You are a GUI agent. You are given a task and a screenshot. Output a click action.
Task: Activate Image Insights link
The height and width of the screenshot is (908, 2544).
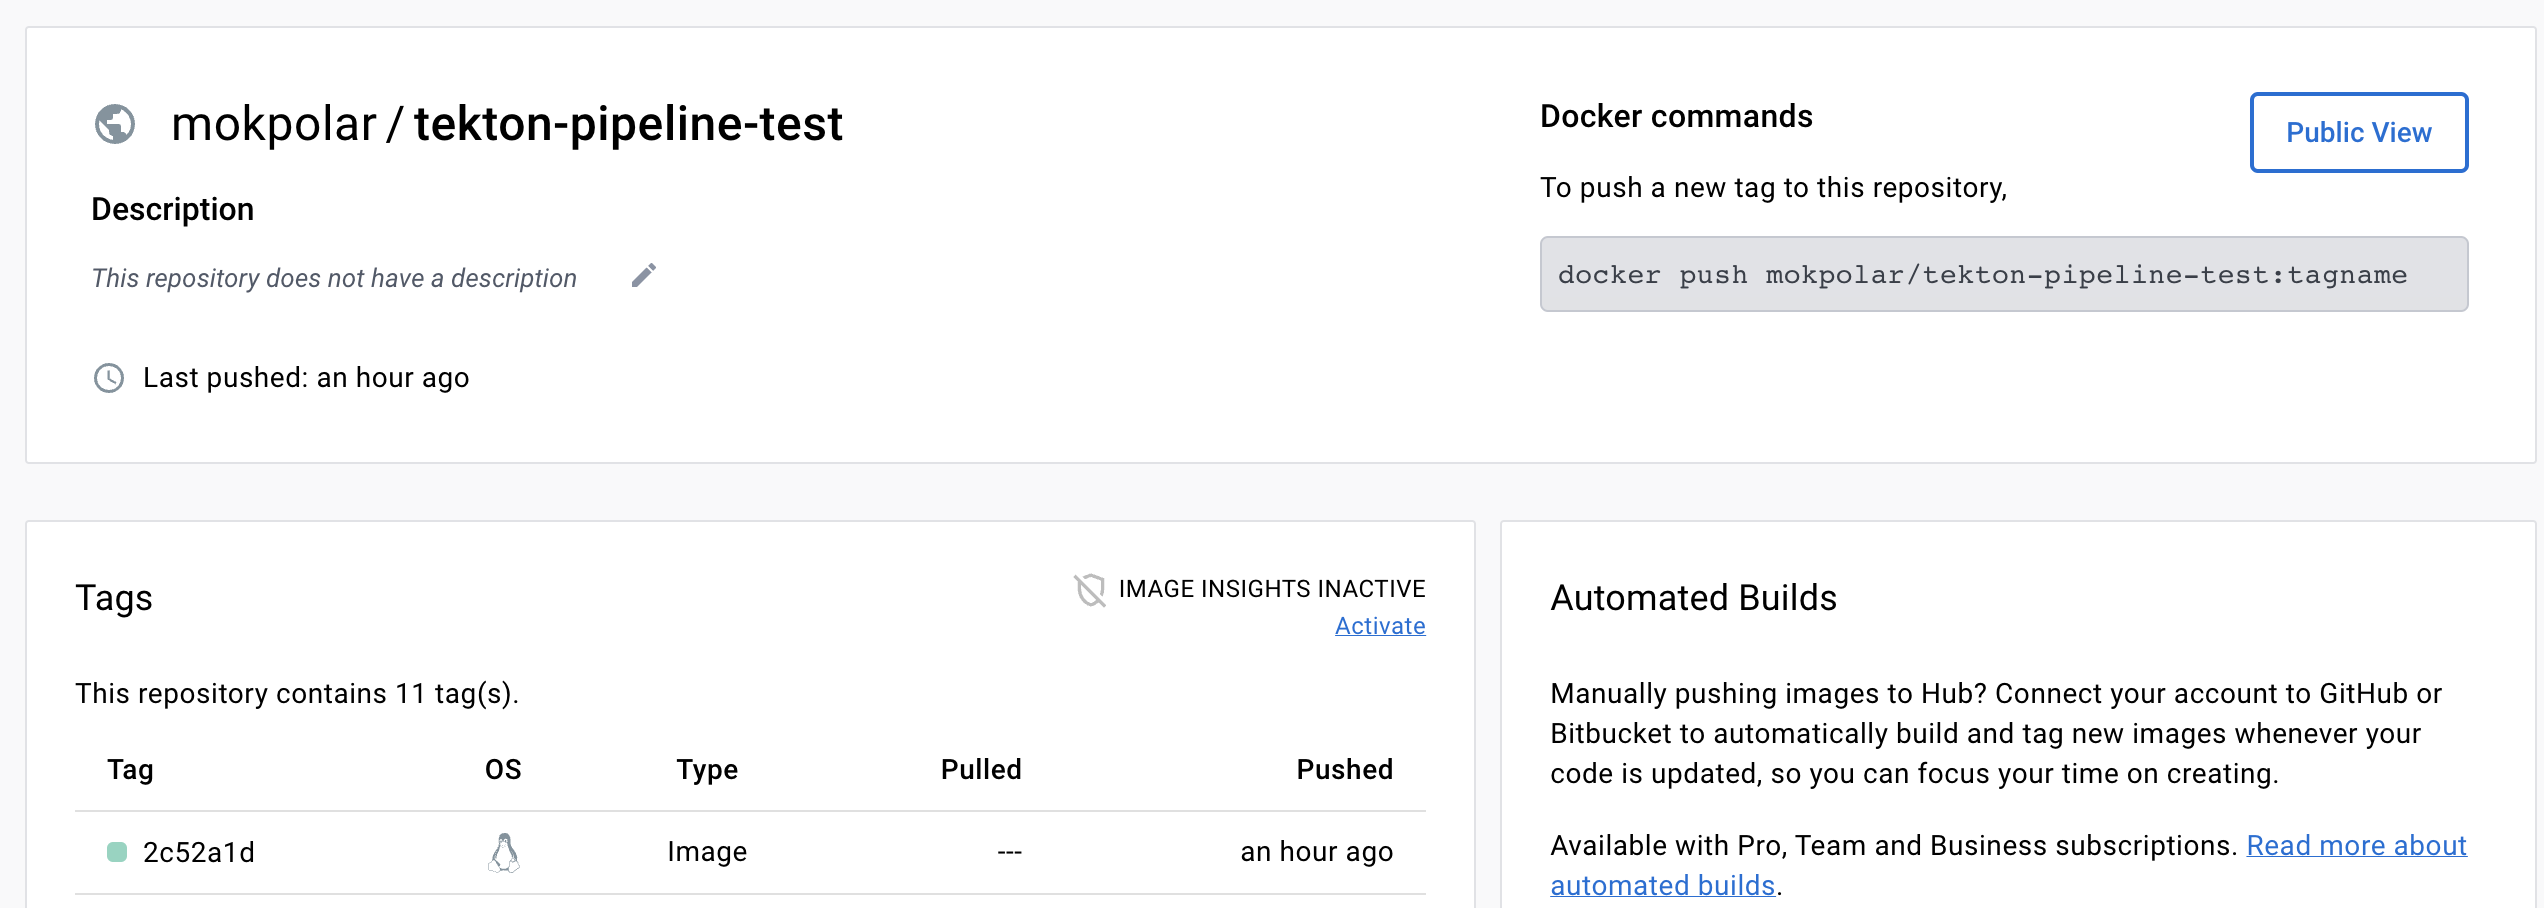point(1380,626)
